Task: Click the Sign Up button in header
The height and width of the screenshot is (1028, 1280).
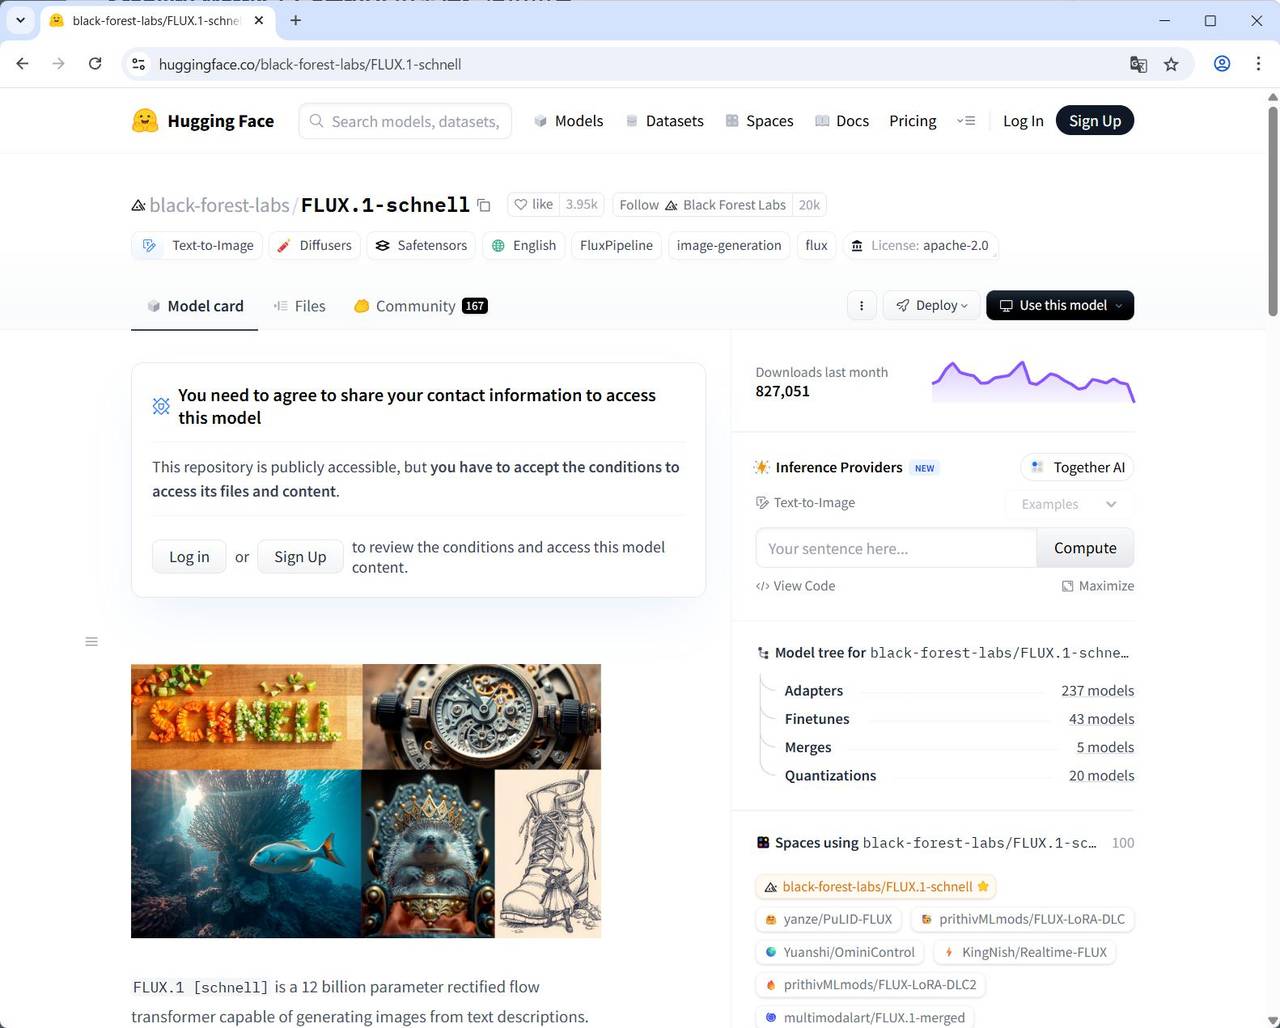Action: pos(1095,121)
